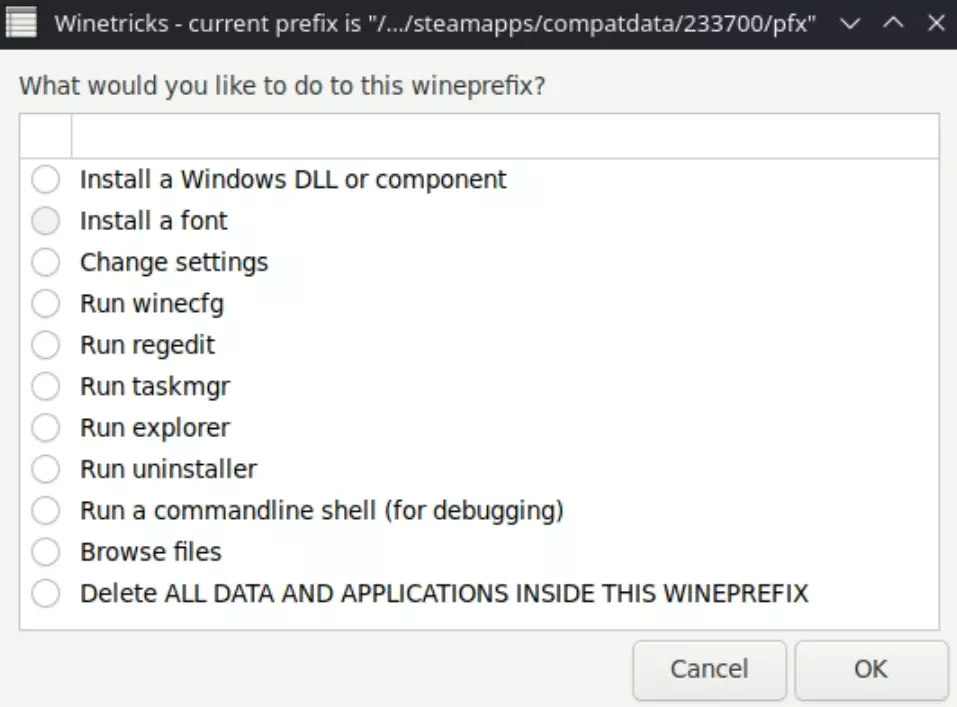
Task: Click the narrow radio column header
Action: [x=46, y=136]
